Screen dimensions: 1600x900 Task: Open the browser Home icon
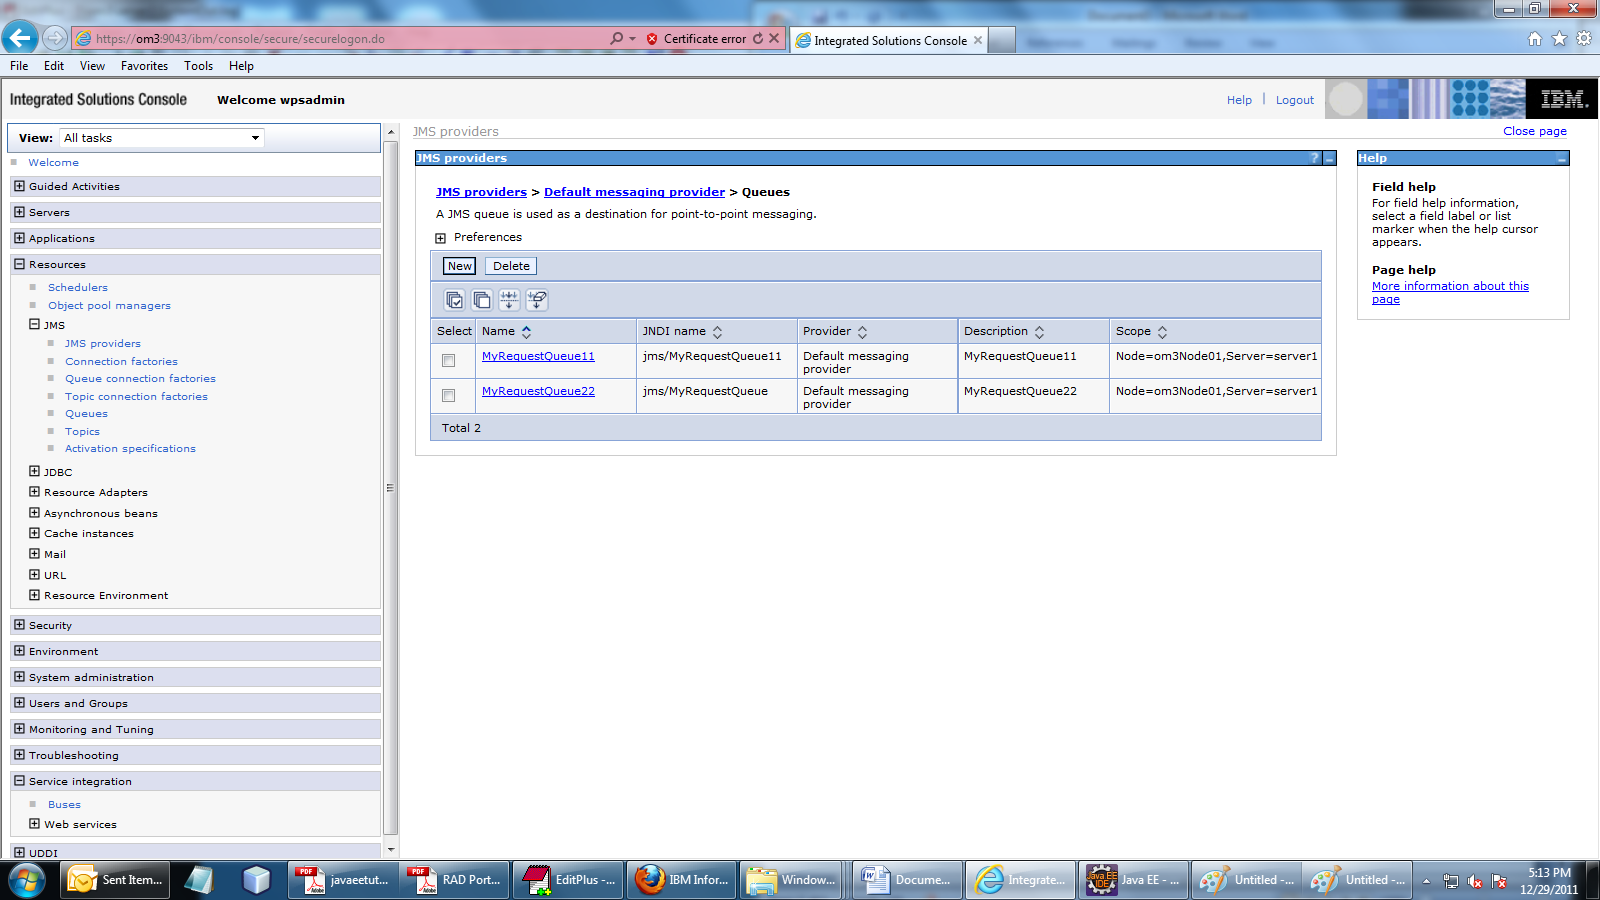click(x=1535, y=39)
